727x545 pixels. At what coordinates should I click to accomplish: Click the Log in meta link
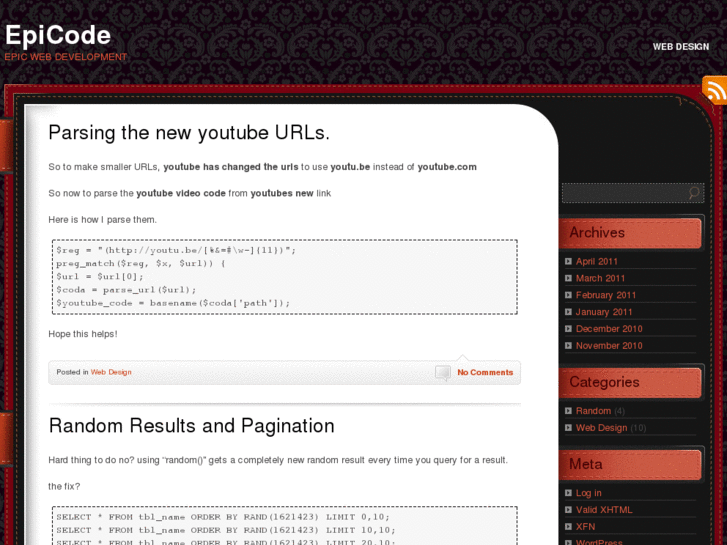[589, 493]
